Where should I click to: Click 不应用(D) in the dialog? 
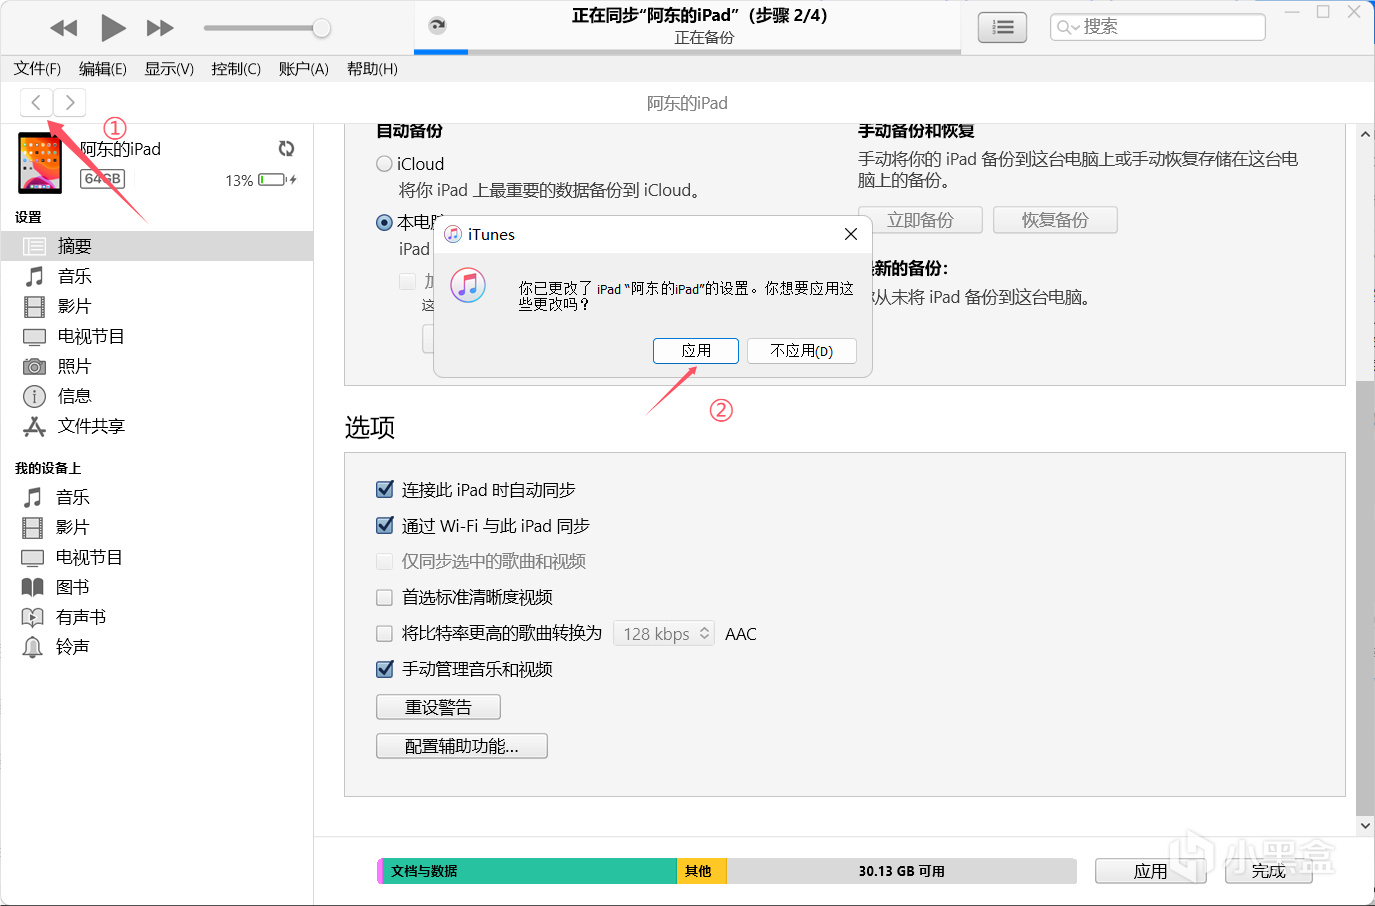[802, 351]
